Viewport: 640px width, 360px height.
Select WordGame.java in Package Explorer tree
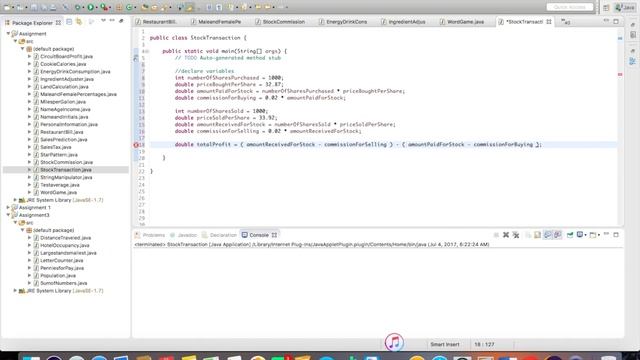coord(58,192)
